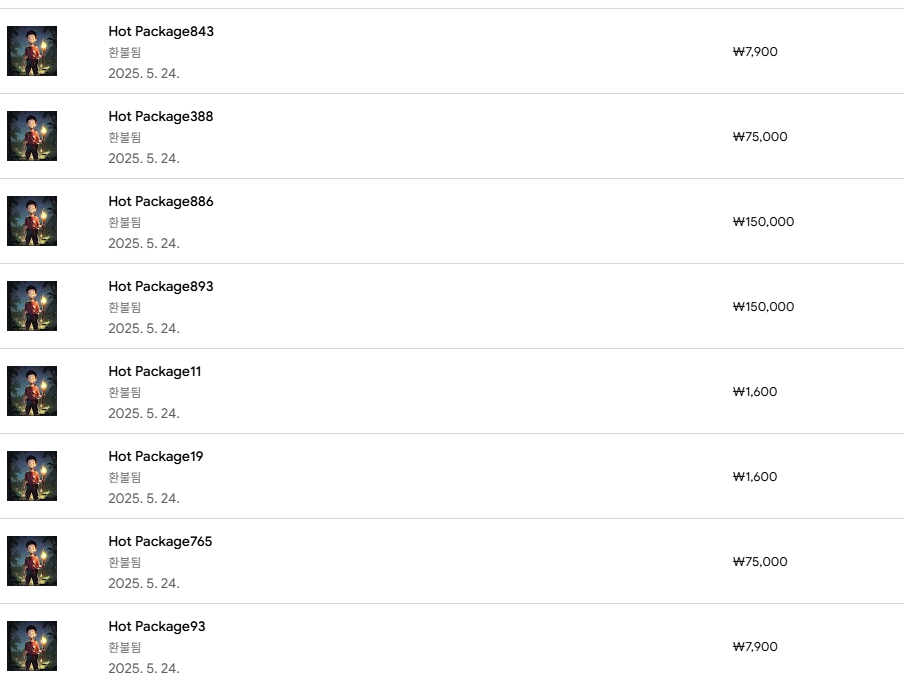Screen dimensions: 904x687
Task: Open the Hot Package93 app icon
Action: [32, 646]
